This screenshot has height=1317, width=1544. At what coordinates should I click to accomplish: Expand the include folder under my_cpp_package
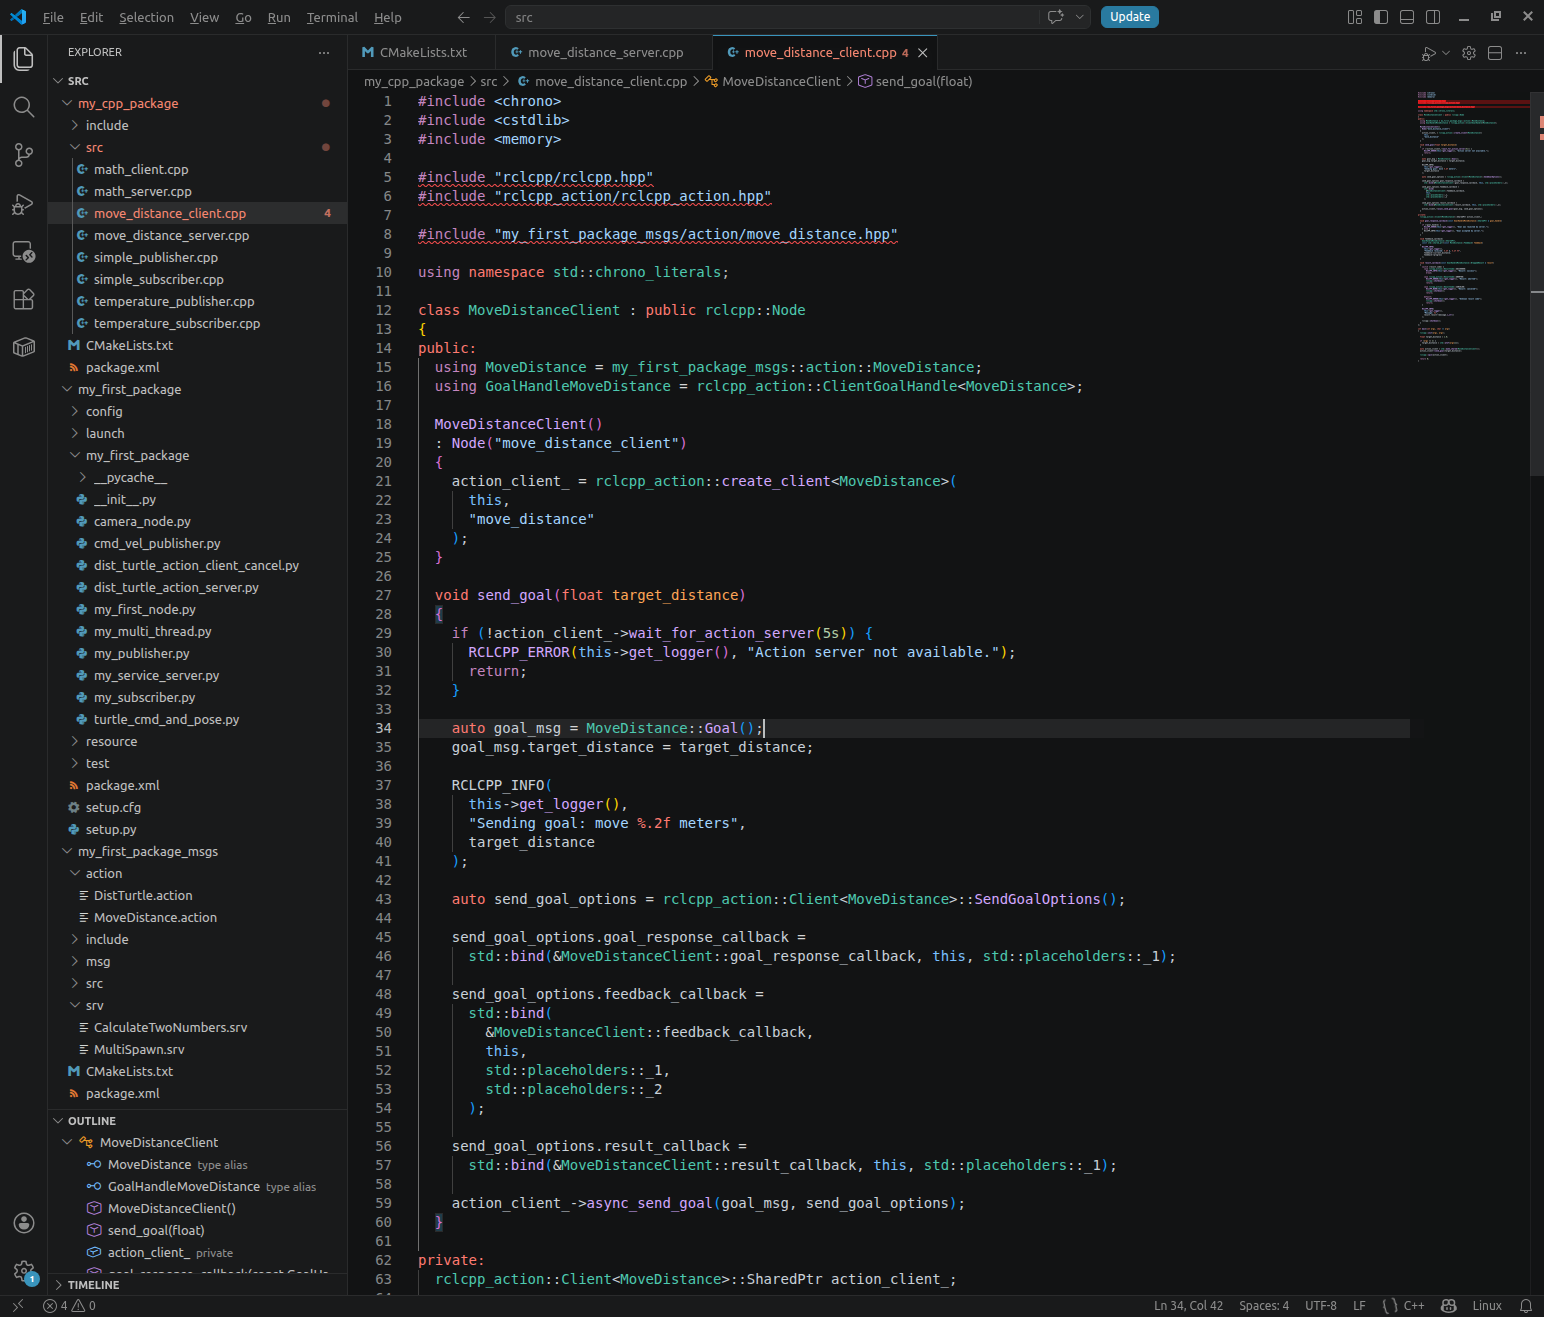pos(197,125)
